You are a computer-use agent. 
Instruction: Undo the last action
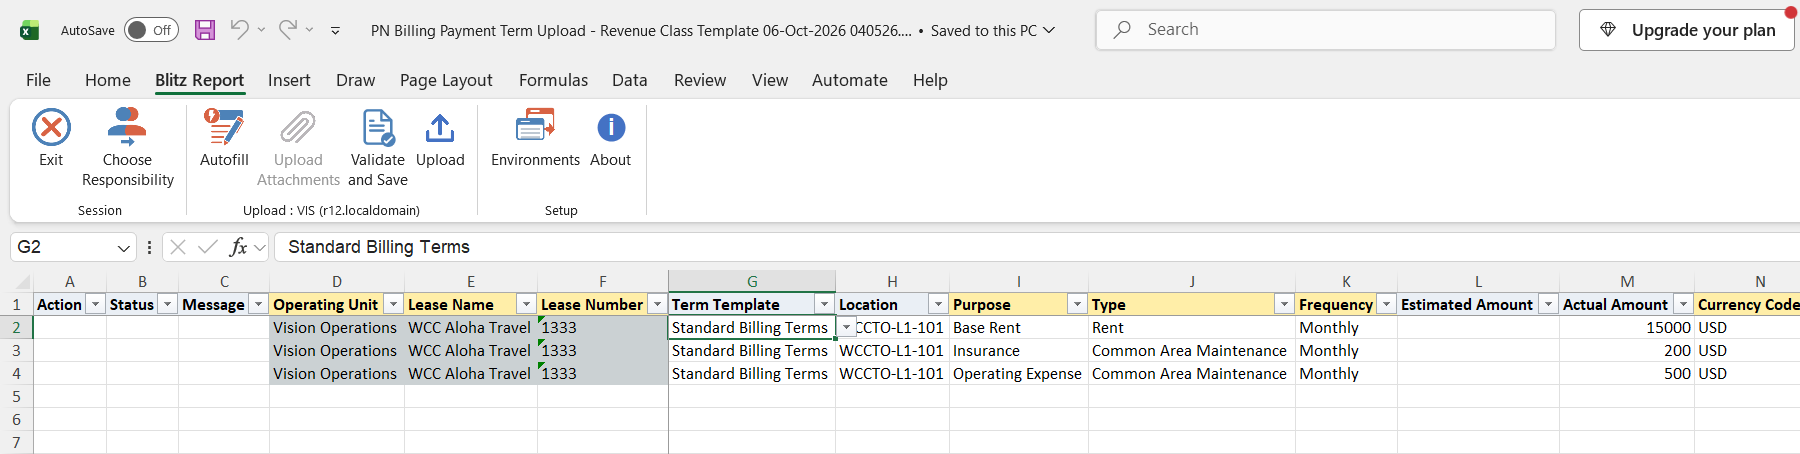tap(239, 29)
